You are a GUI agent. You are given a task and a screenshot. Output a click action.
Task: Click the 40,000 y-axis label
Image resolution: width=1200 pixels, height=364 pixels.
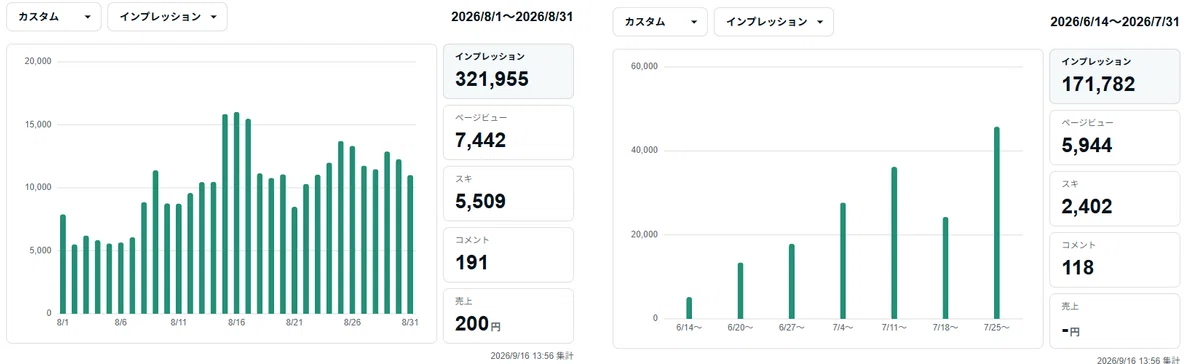click(x=643, y=151)
